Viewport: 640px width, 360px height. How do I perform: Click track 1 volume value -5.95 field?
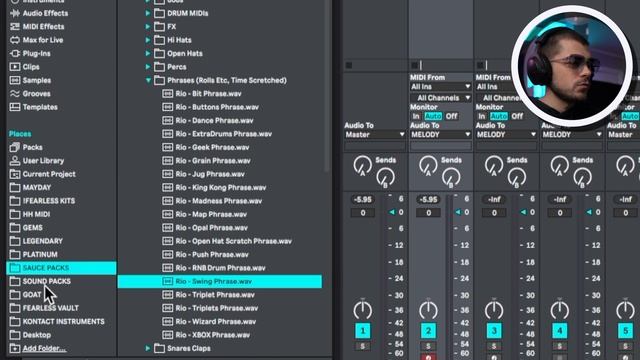coord(362,200)
